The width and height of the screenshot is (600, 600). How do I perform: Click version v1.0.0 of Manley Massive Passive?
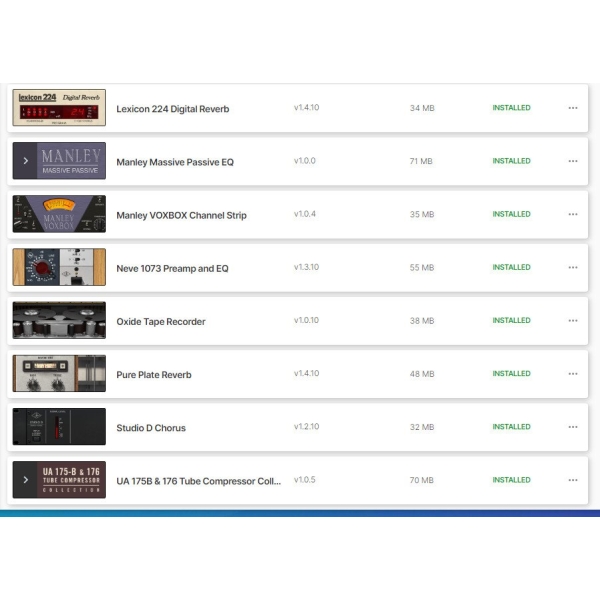[305, 161]
